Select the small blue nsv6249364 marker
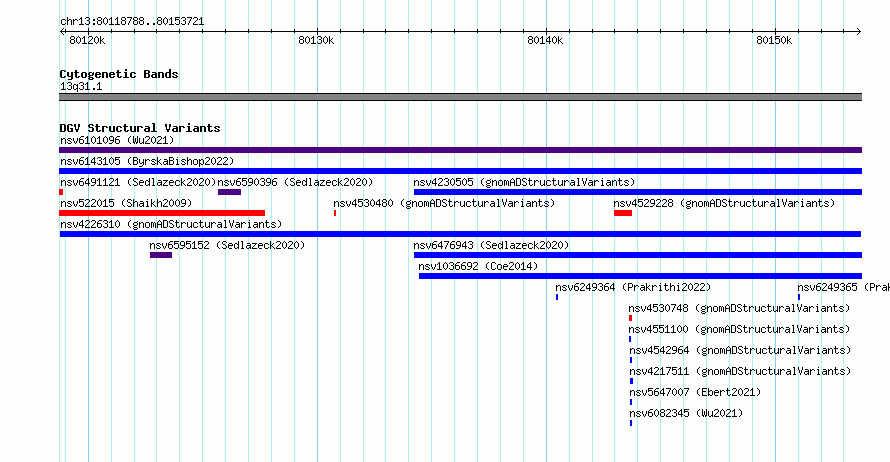Screen dimensions: 890x462 coord(557,297)
